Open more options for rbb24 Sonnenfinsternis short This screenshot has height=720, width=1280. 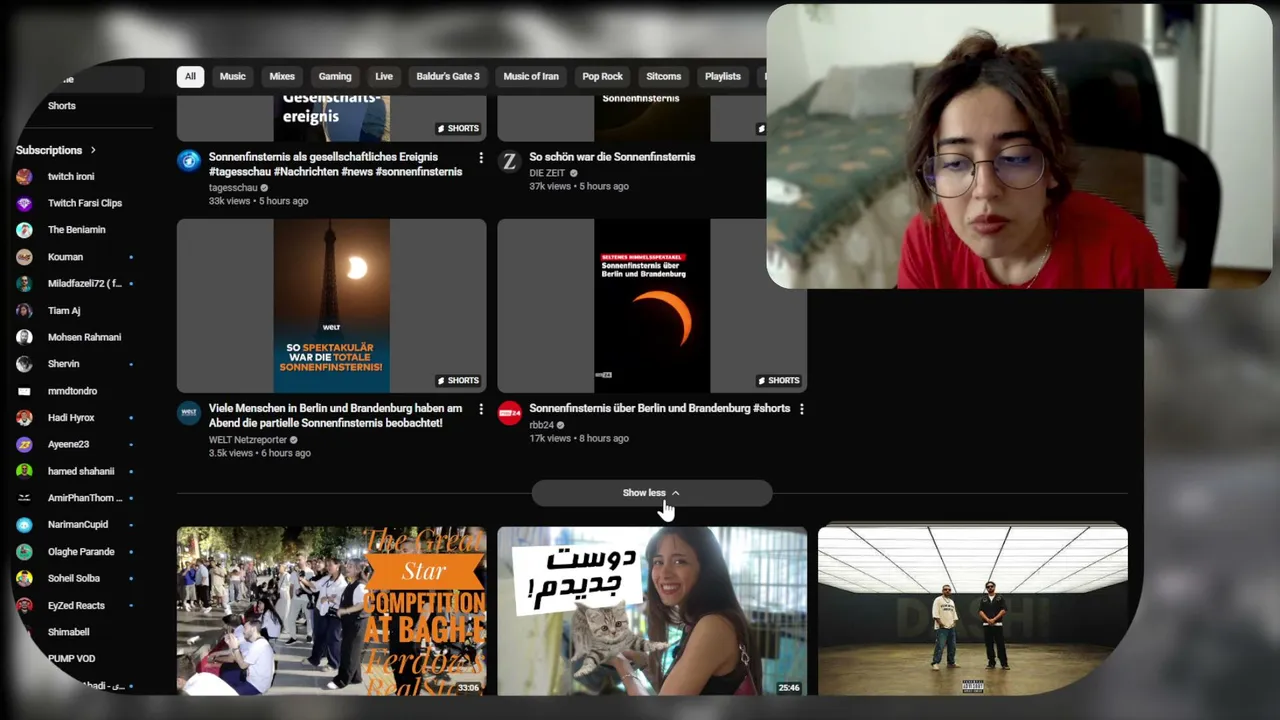(x=801, y=409)
